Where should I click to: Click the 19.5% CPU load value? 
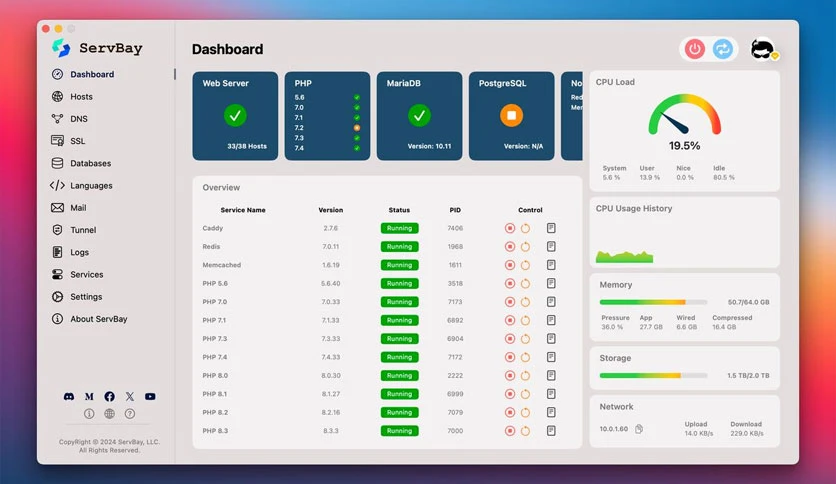[685, 146]
